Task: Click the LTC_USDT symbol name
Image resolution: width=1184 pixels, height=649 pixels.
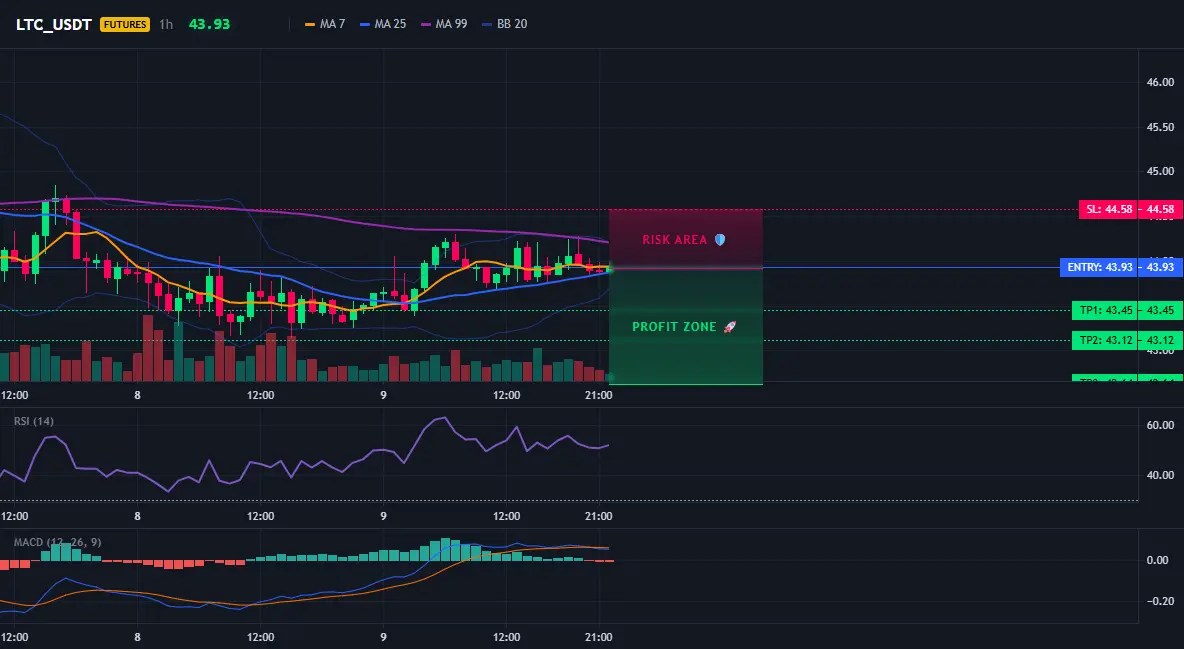Action: point(54,24)
